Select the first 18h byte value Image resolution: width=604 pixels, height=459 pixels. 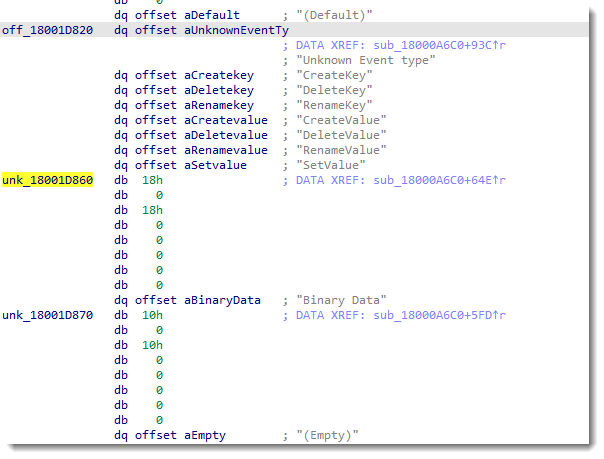[x=152, y=180]
